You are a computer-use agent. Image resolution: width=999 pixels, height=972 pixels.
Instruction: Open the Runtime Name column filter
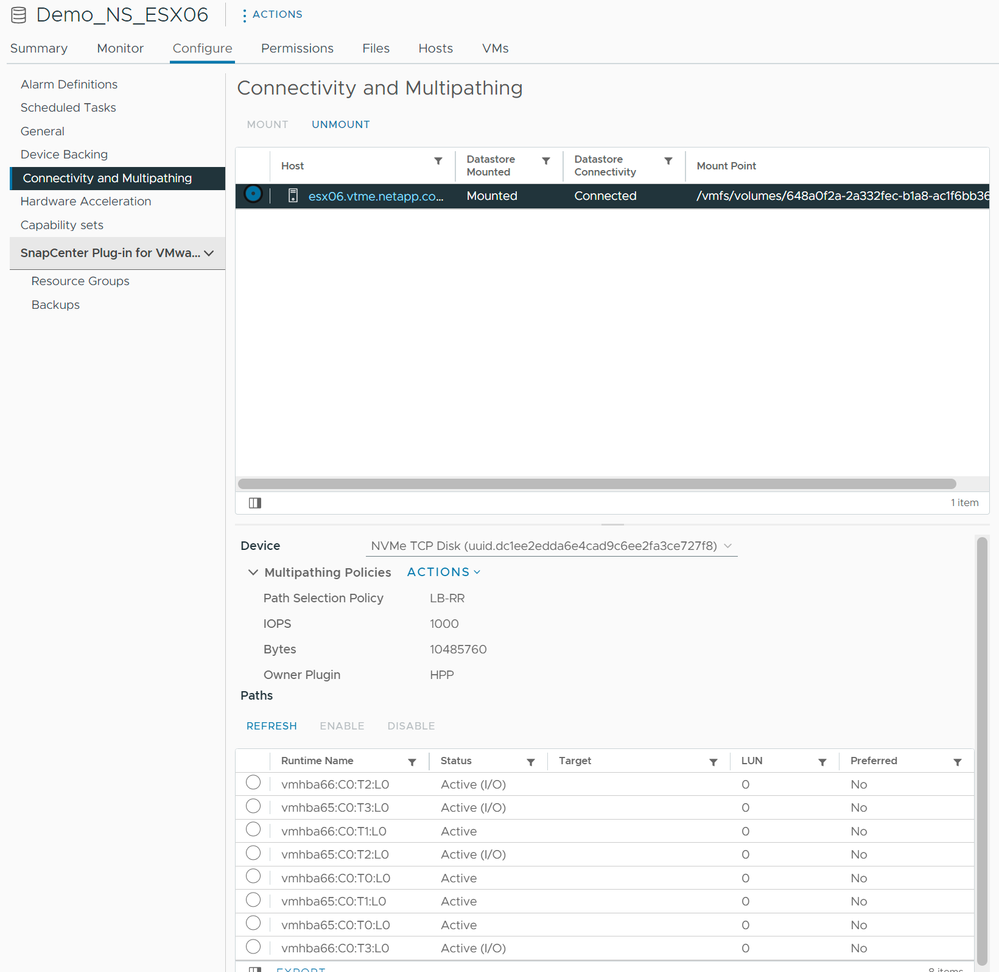(412, 762)
